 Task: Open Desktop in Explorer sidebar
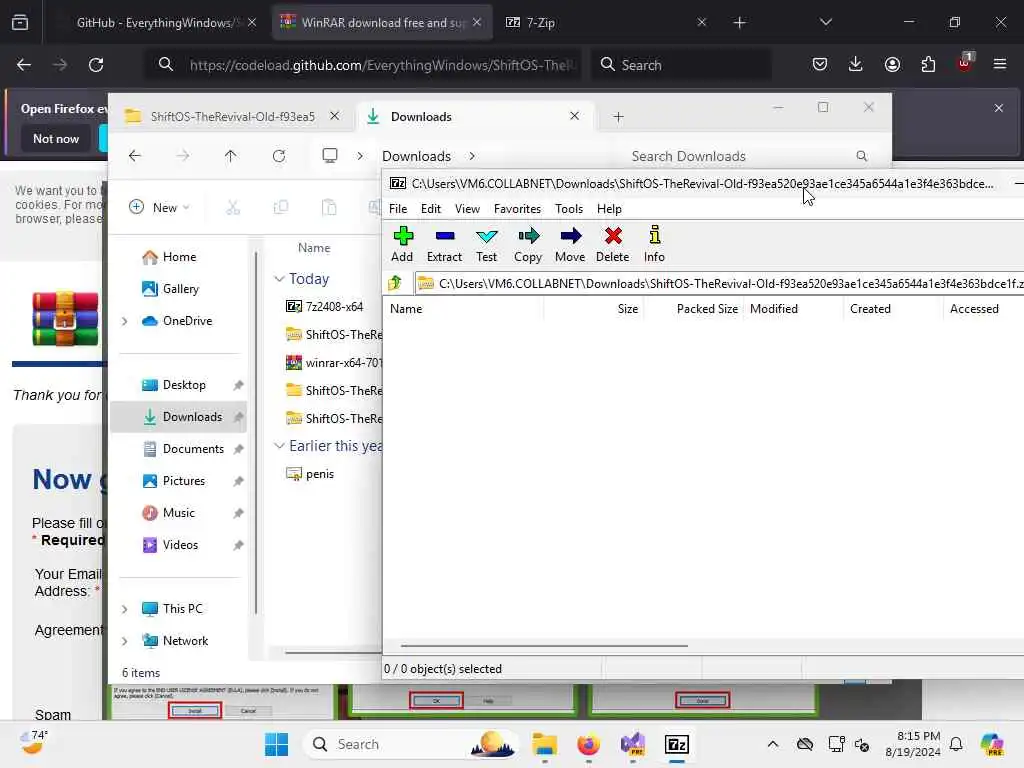click(184, 385)
